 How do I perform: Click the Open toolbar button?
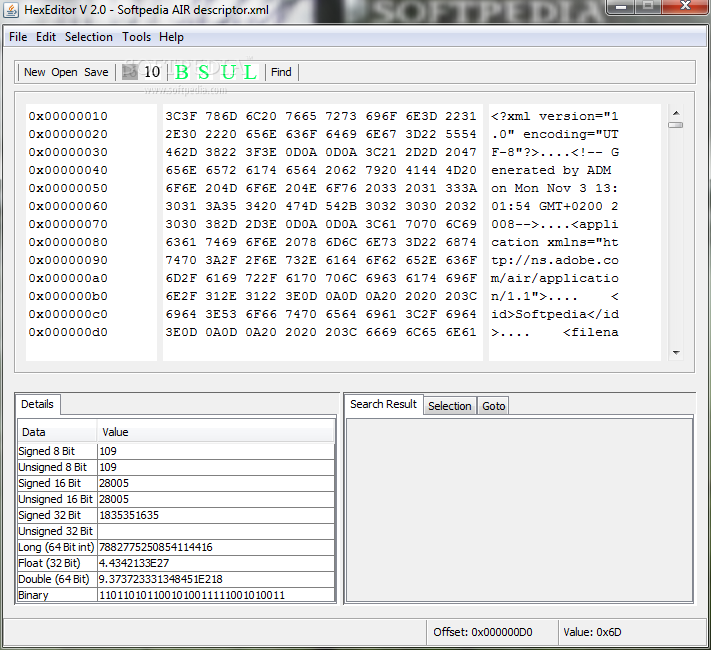coord(64,72)
